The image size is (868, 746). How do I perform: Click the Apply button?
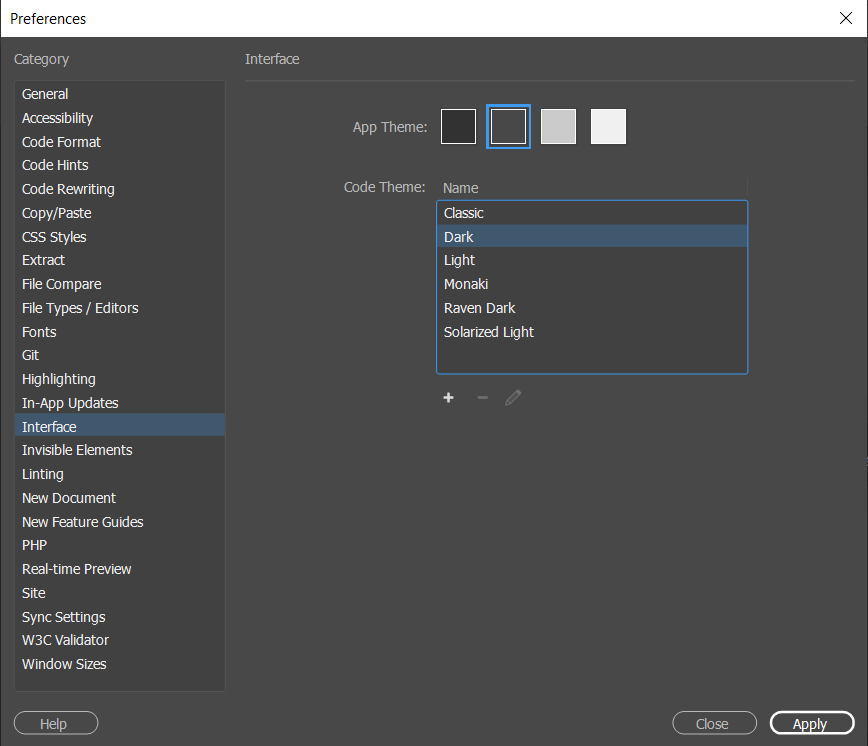(x=812, y=723)
